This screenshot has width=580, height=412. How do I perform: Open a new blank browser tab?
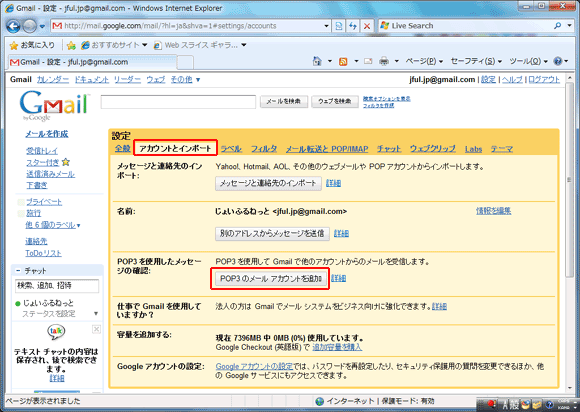185,62
